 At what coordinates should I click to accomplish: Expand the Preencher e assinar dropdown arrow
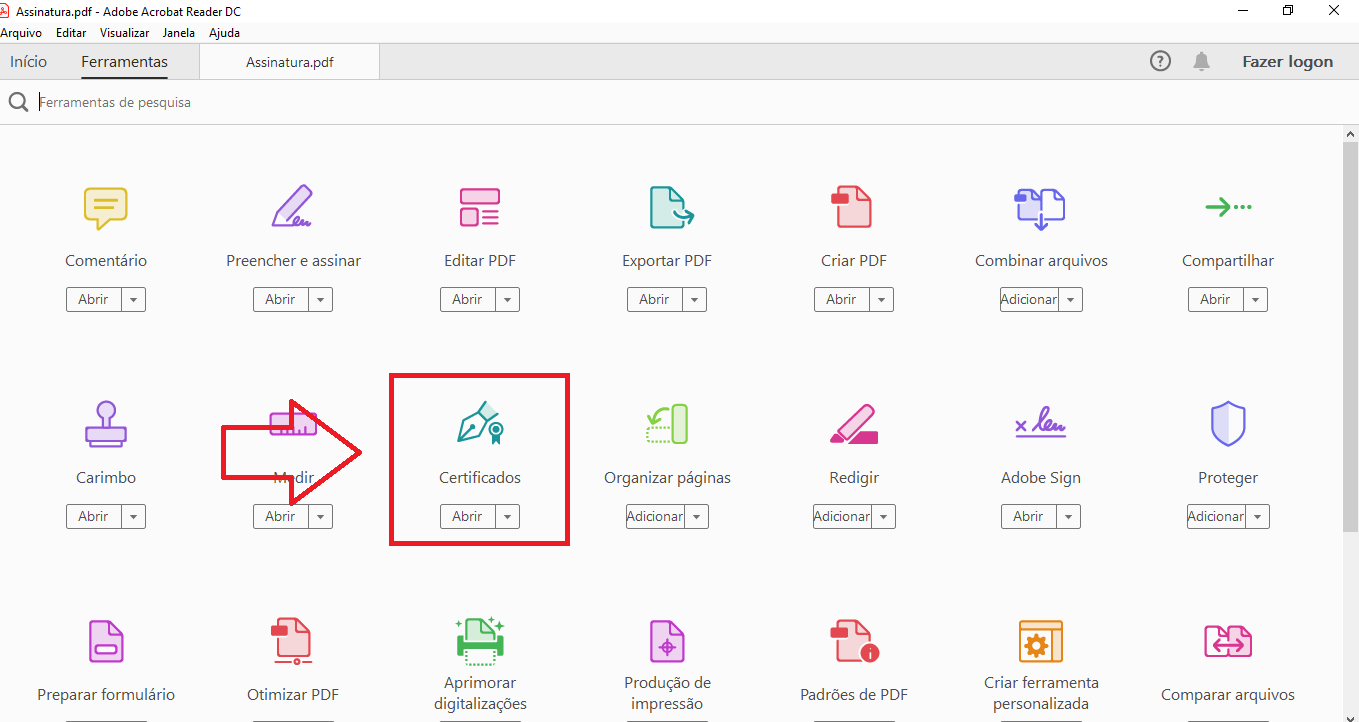coord(321,299)
